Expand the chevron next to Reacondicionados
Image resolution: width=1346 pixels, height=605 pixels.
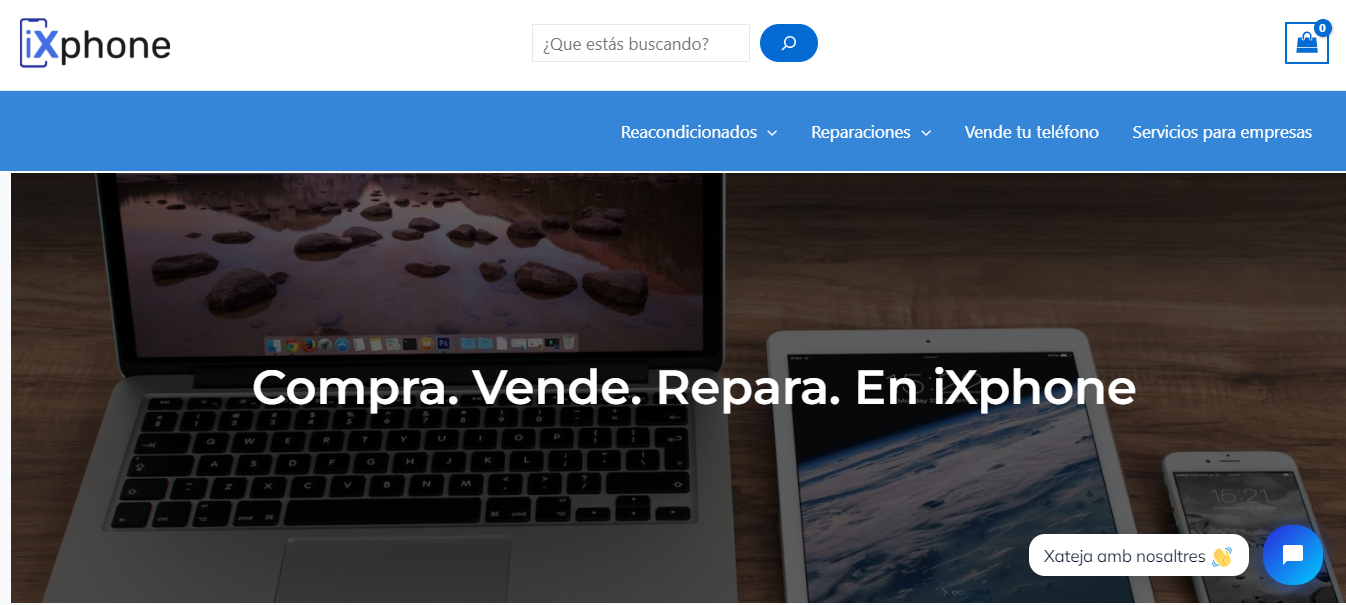point(772,133)
